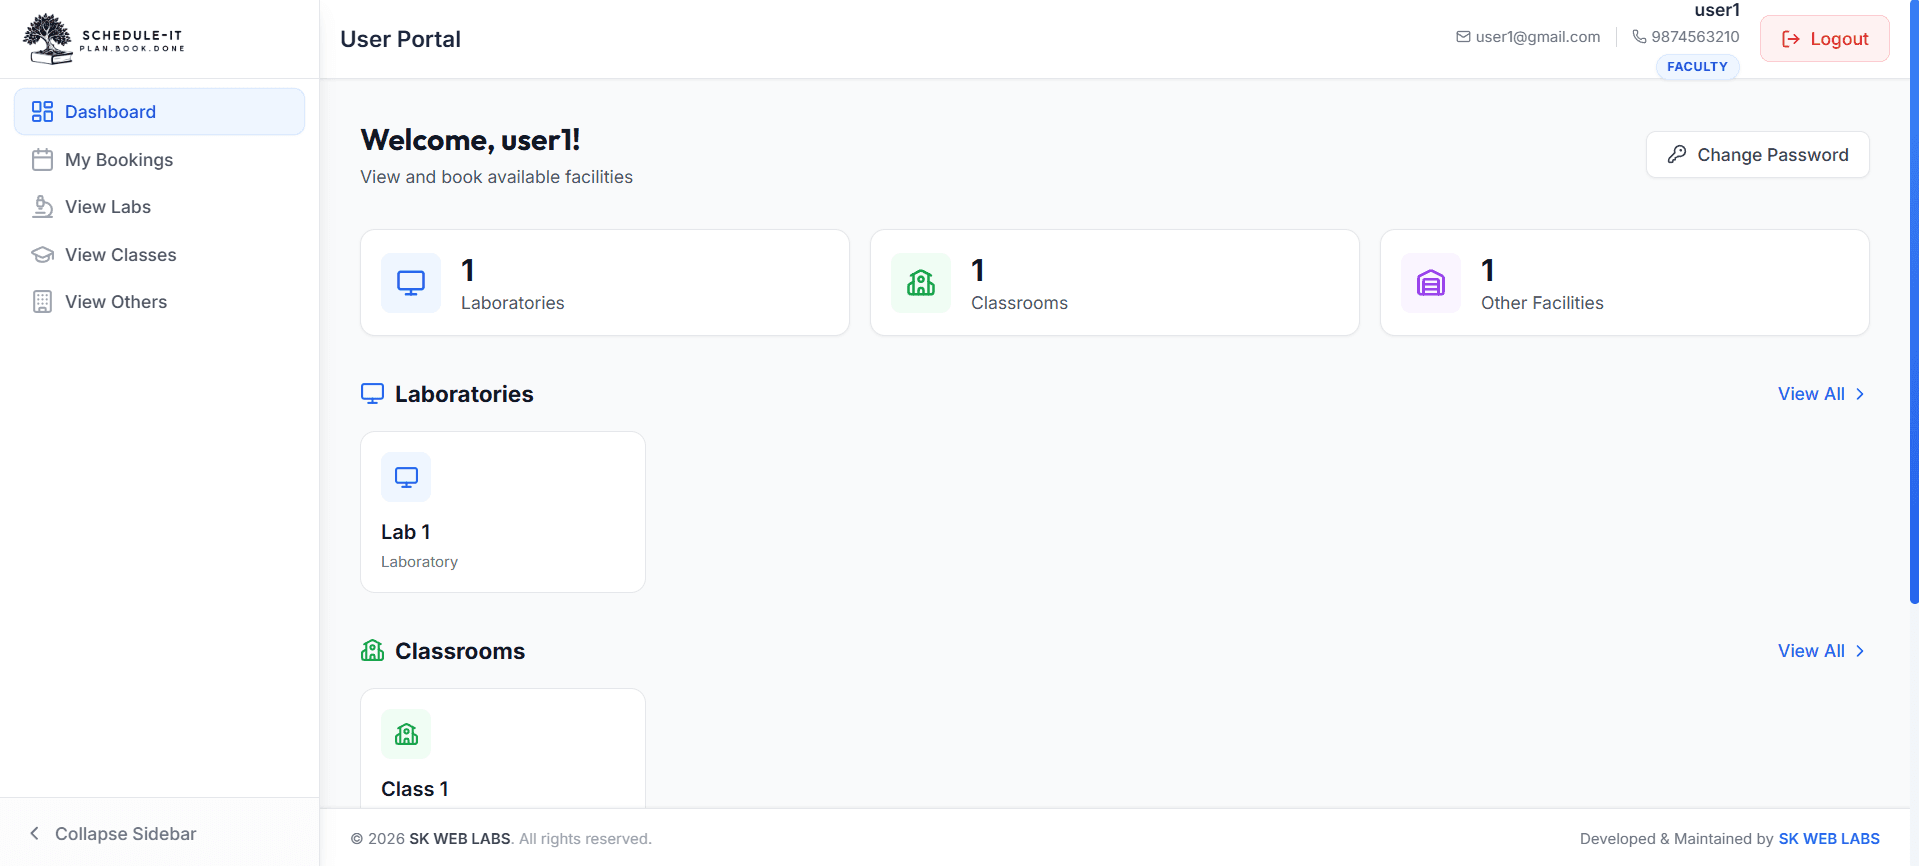
Task: Click the Classrooms green building icon
Action: [x=920, y=282]
